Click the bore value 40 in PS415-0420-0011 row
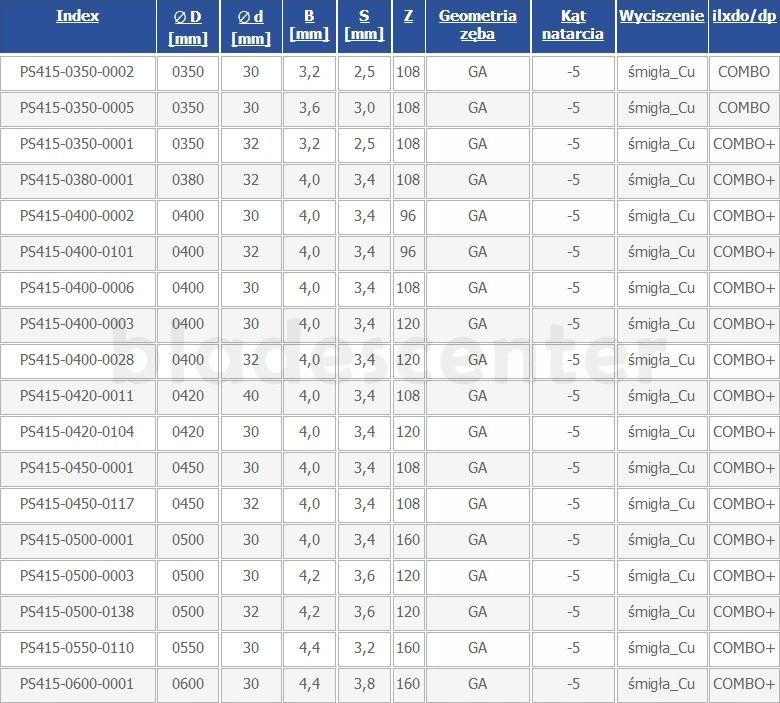The width and height of the screenshot is (780, 703). click(251, 396)
